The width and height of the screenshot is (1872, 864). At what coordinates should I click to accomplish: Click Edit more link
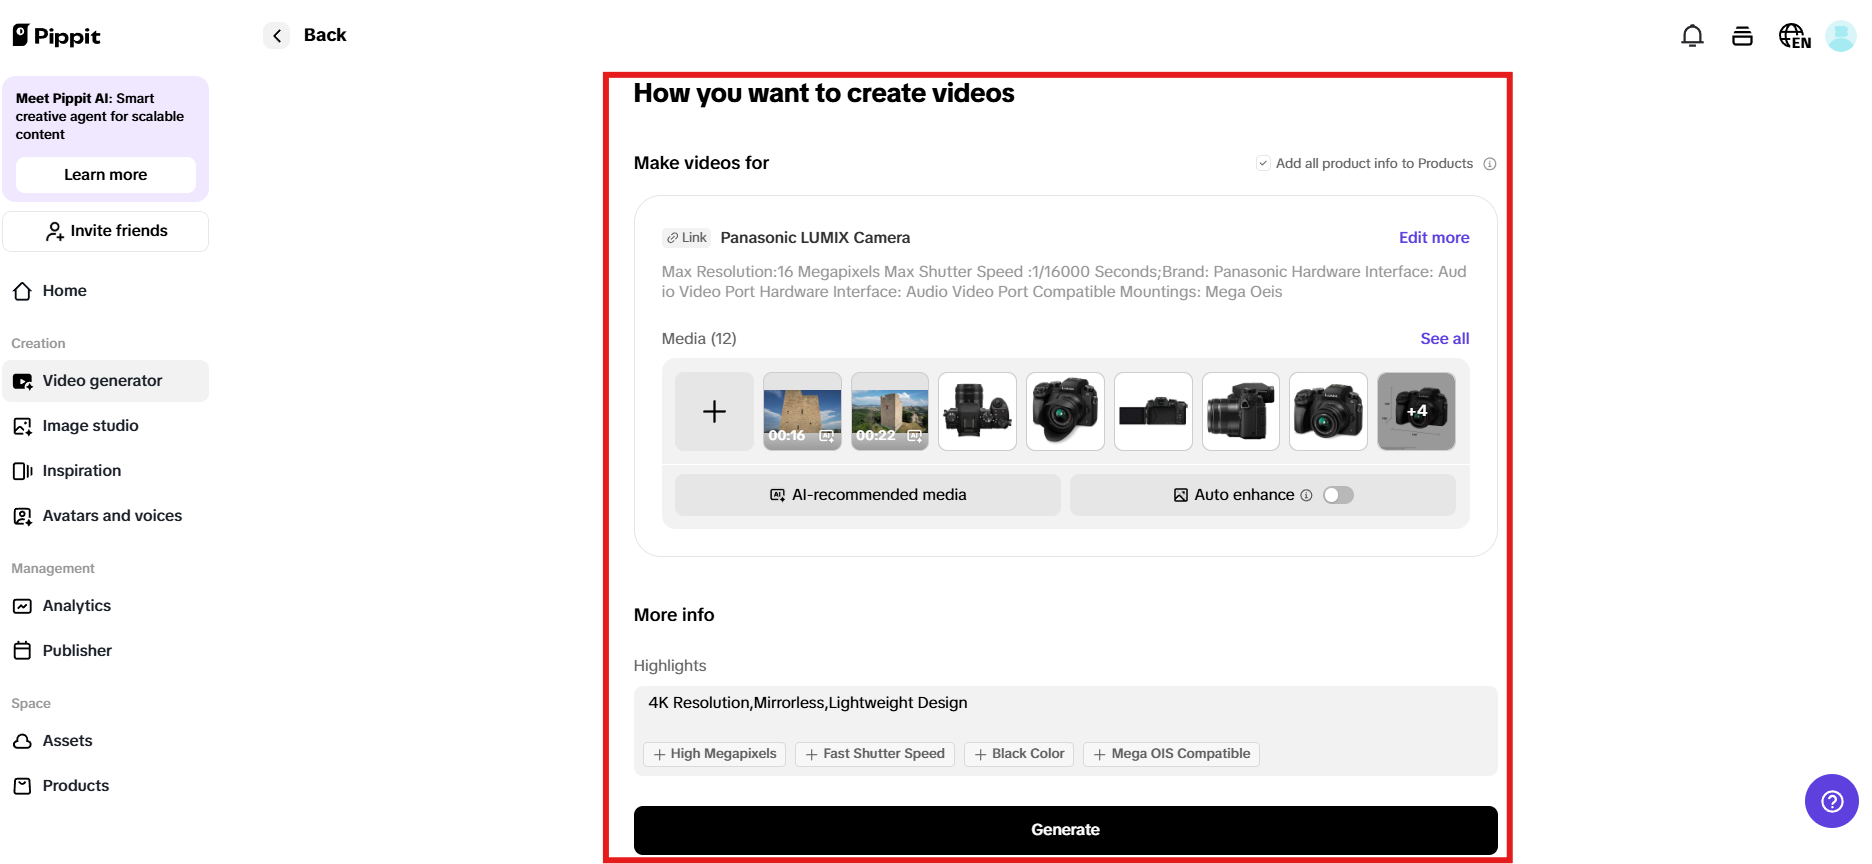(1434, 238)
